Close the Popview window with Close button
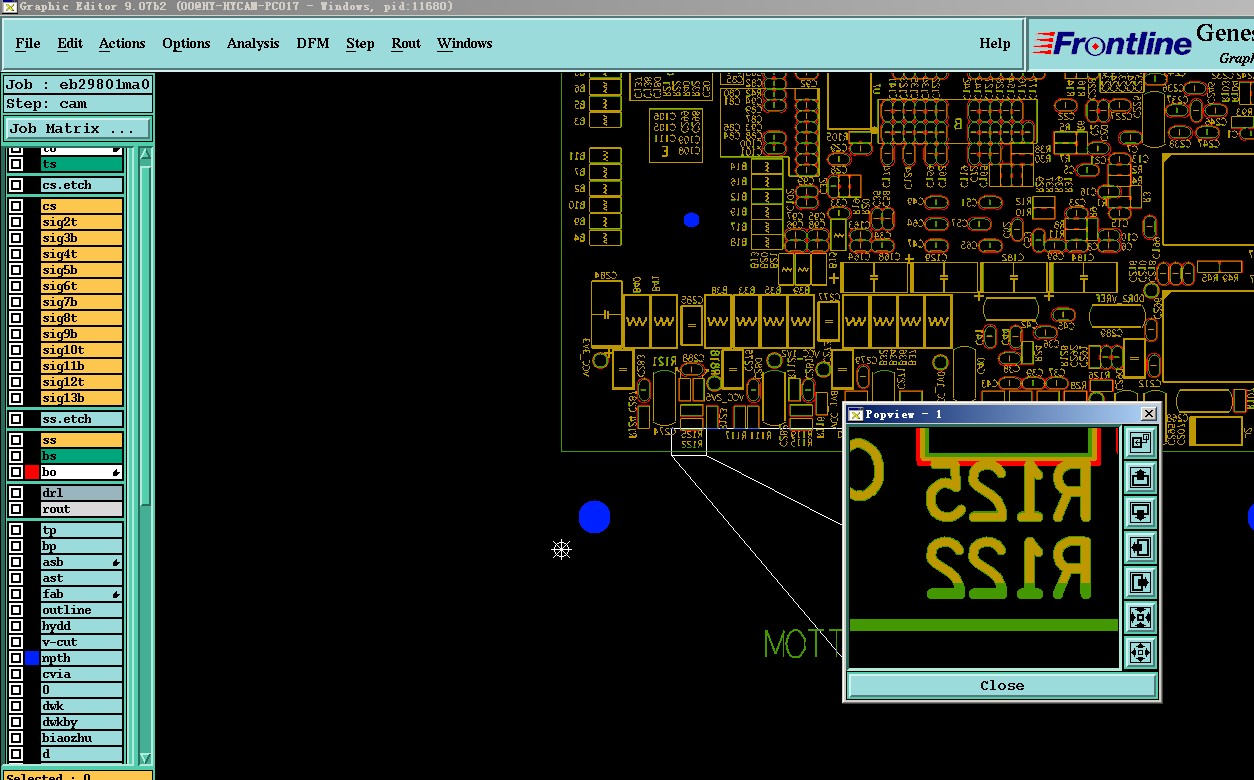 1002,685
